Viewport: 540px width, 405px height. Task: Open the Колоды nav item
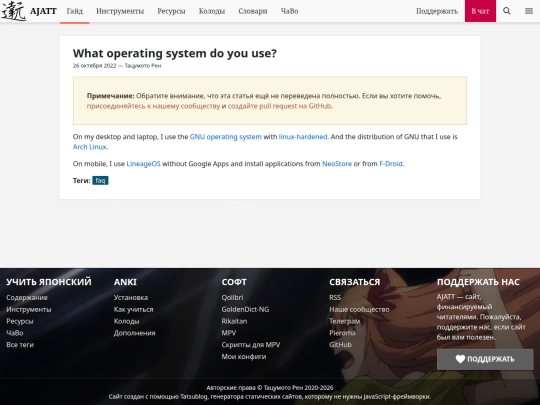pyautogui.click(x=212, y=11)
